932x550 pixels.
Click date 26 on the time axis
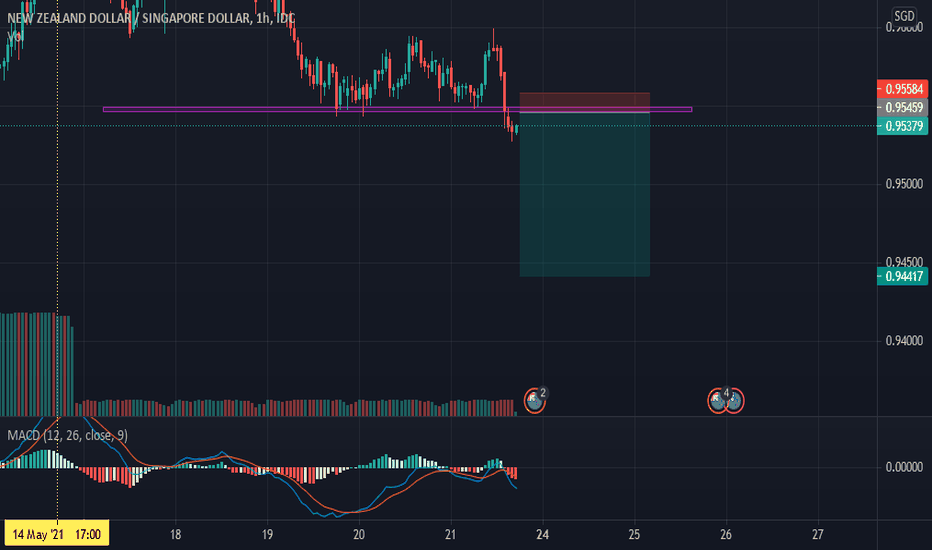point(726,535)
